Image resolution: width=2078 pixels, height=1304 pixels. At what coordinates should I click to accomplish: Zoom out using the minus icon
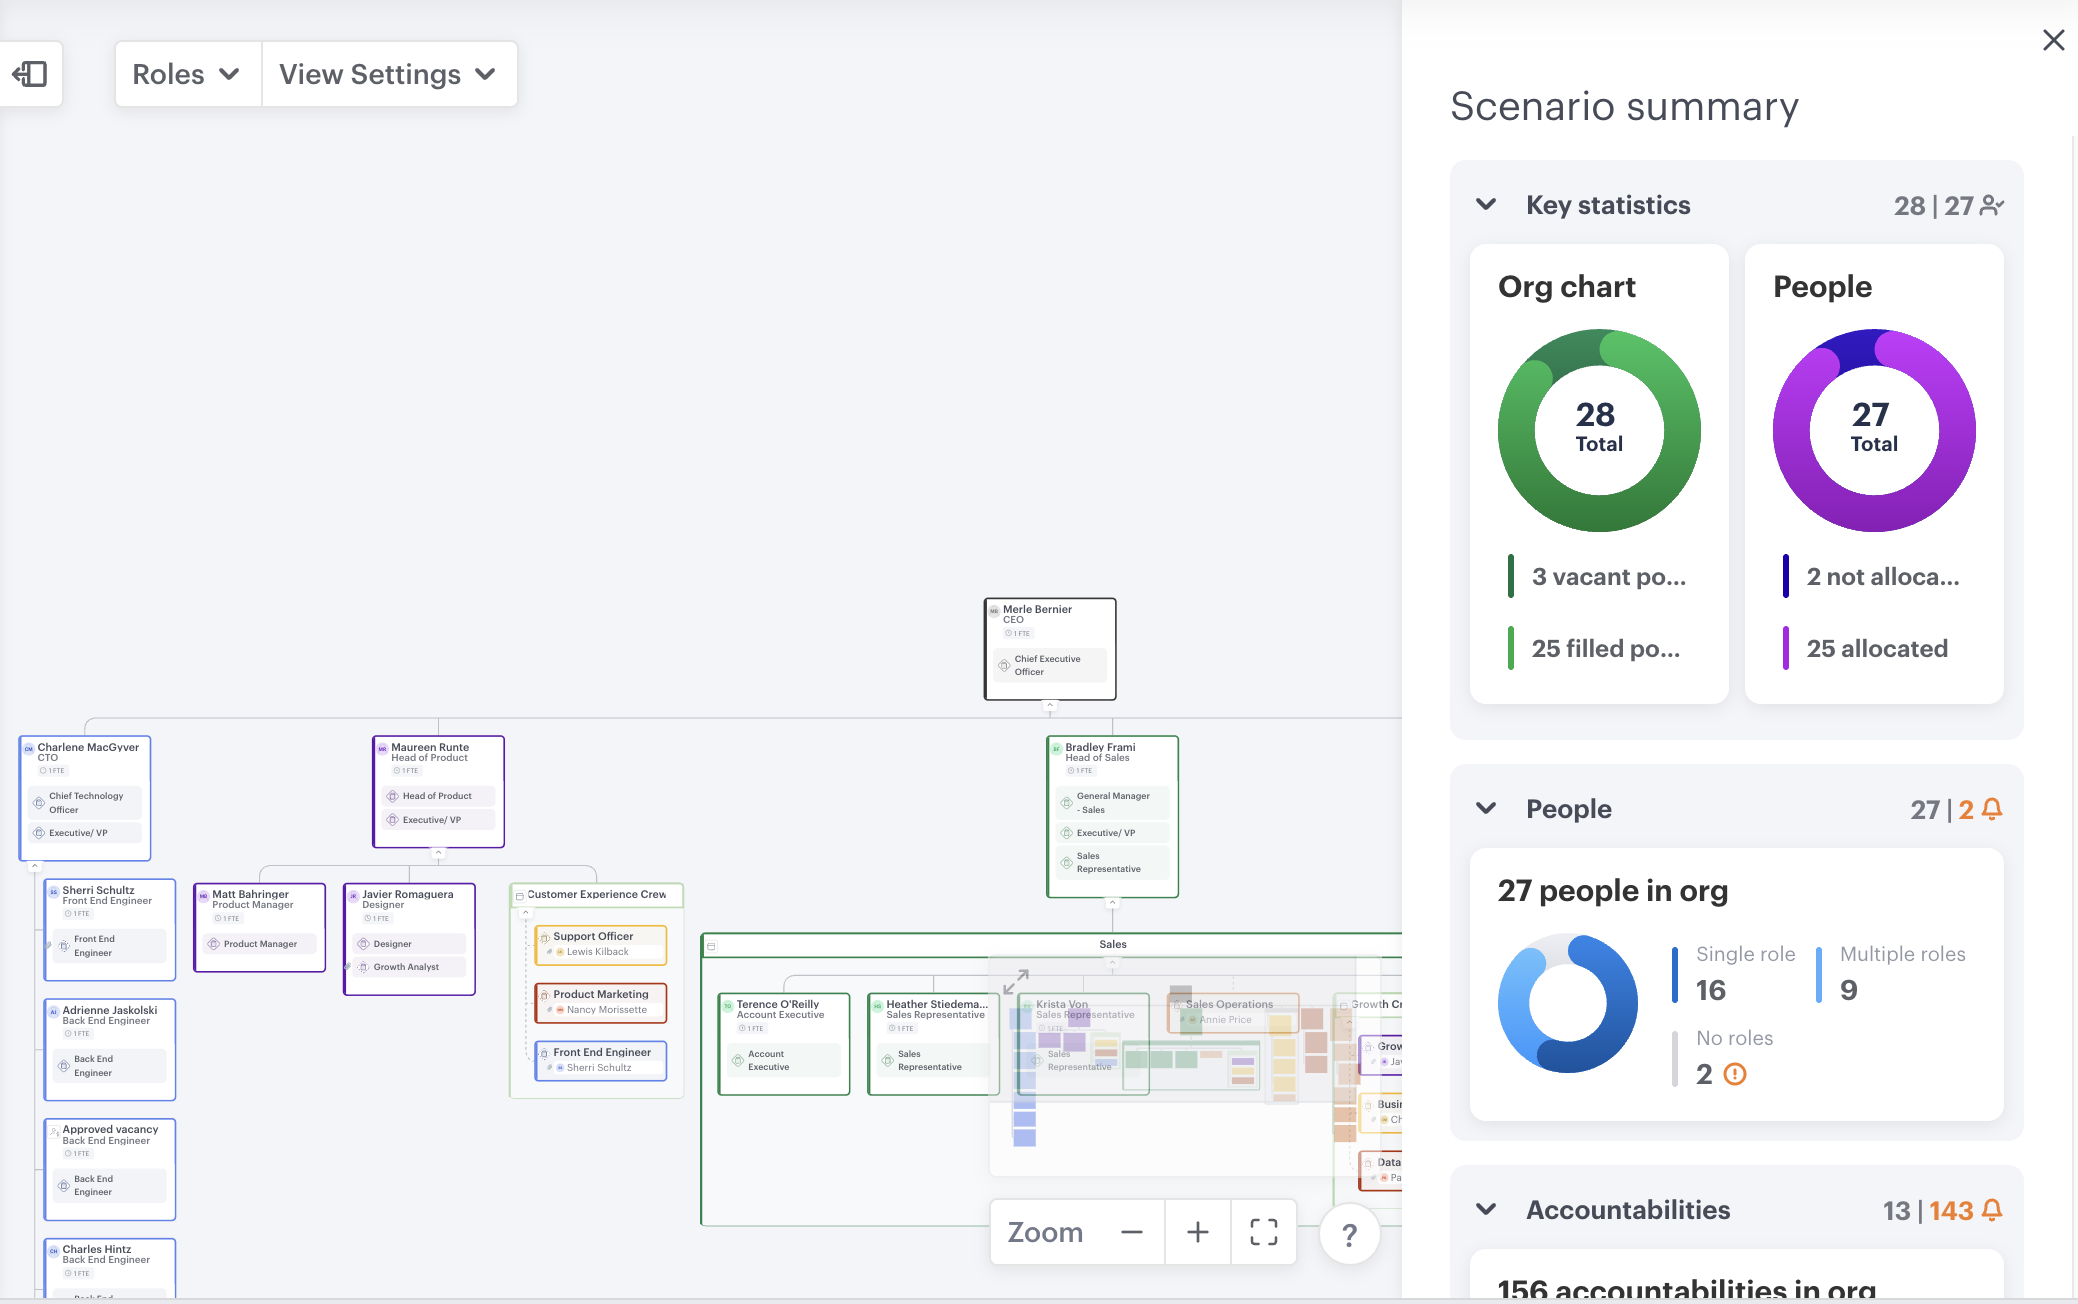(x=1131, y=1232)
